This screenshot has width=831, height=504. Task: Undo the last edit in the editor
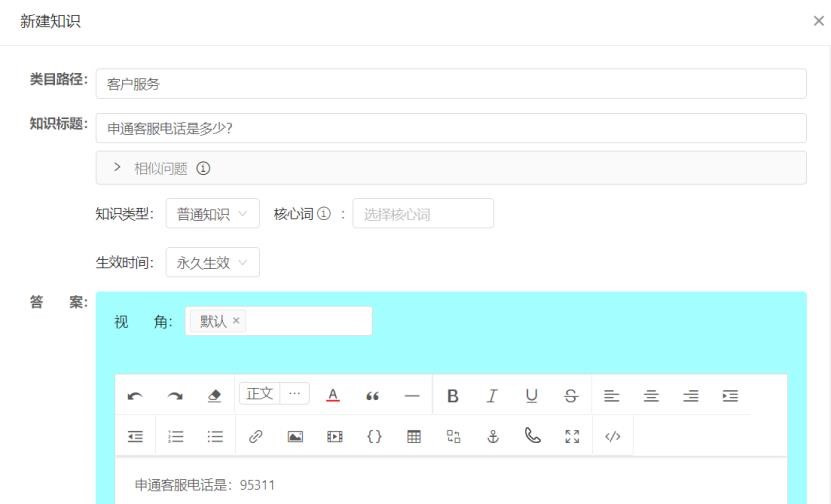135,396
